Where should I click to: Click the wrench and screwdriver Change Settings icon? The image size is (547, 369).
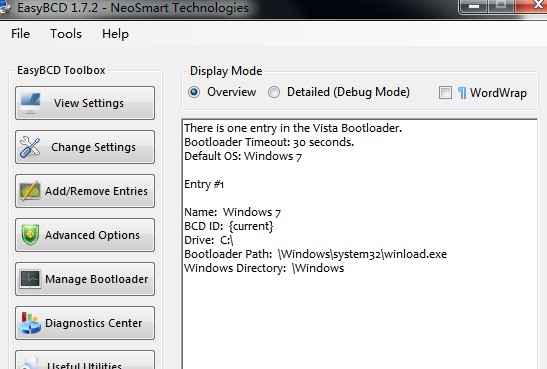point(30,147)
